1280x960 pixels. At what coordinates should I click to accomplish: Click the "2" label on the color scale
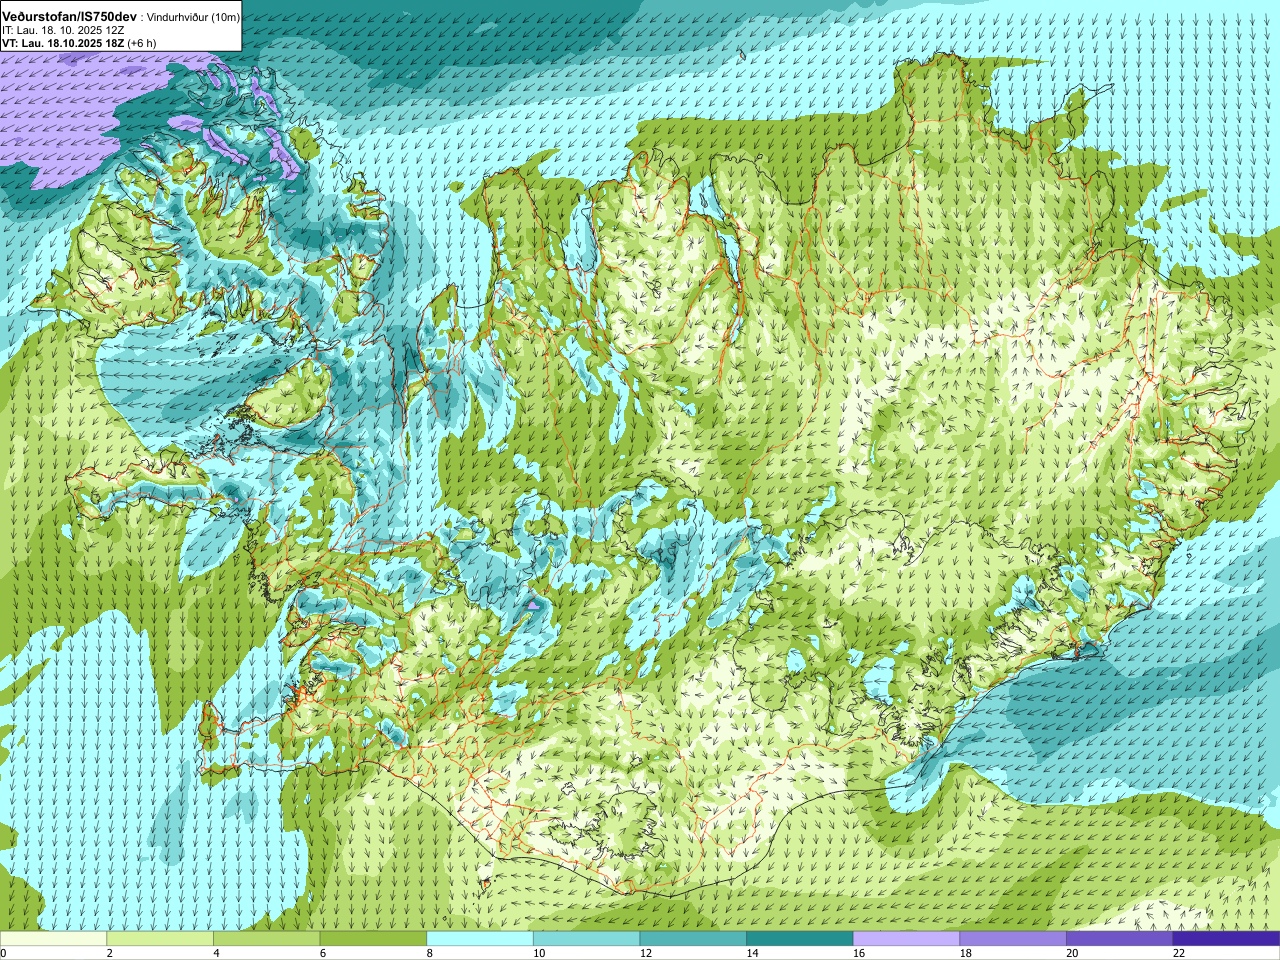point(109,953)
